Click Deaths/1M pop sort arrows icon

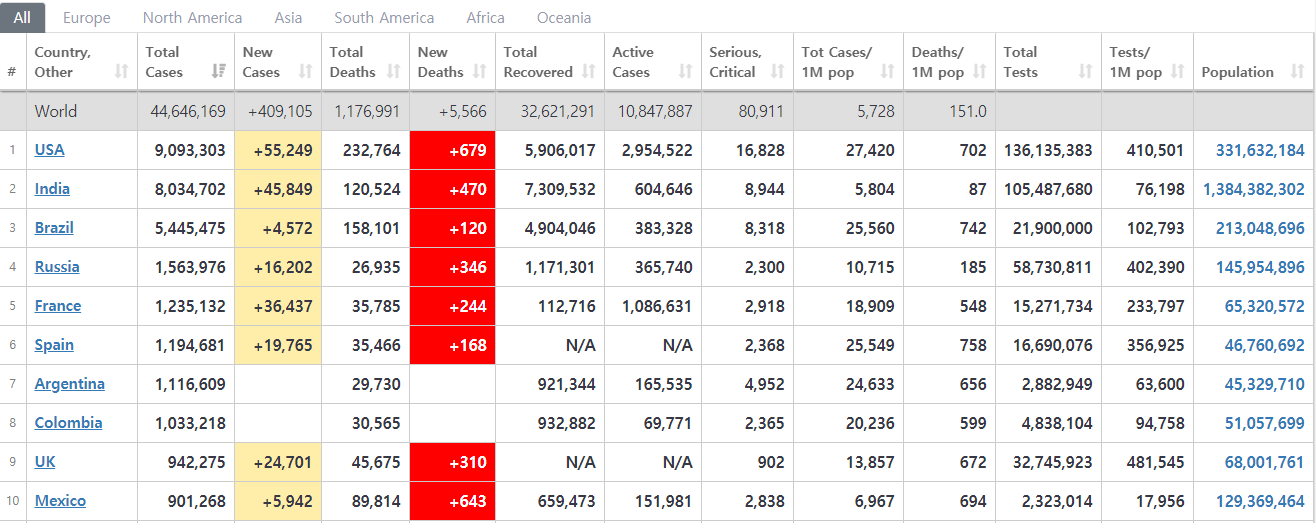(979, 72)
